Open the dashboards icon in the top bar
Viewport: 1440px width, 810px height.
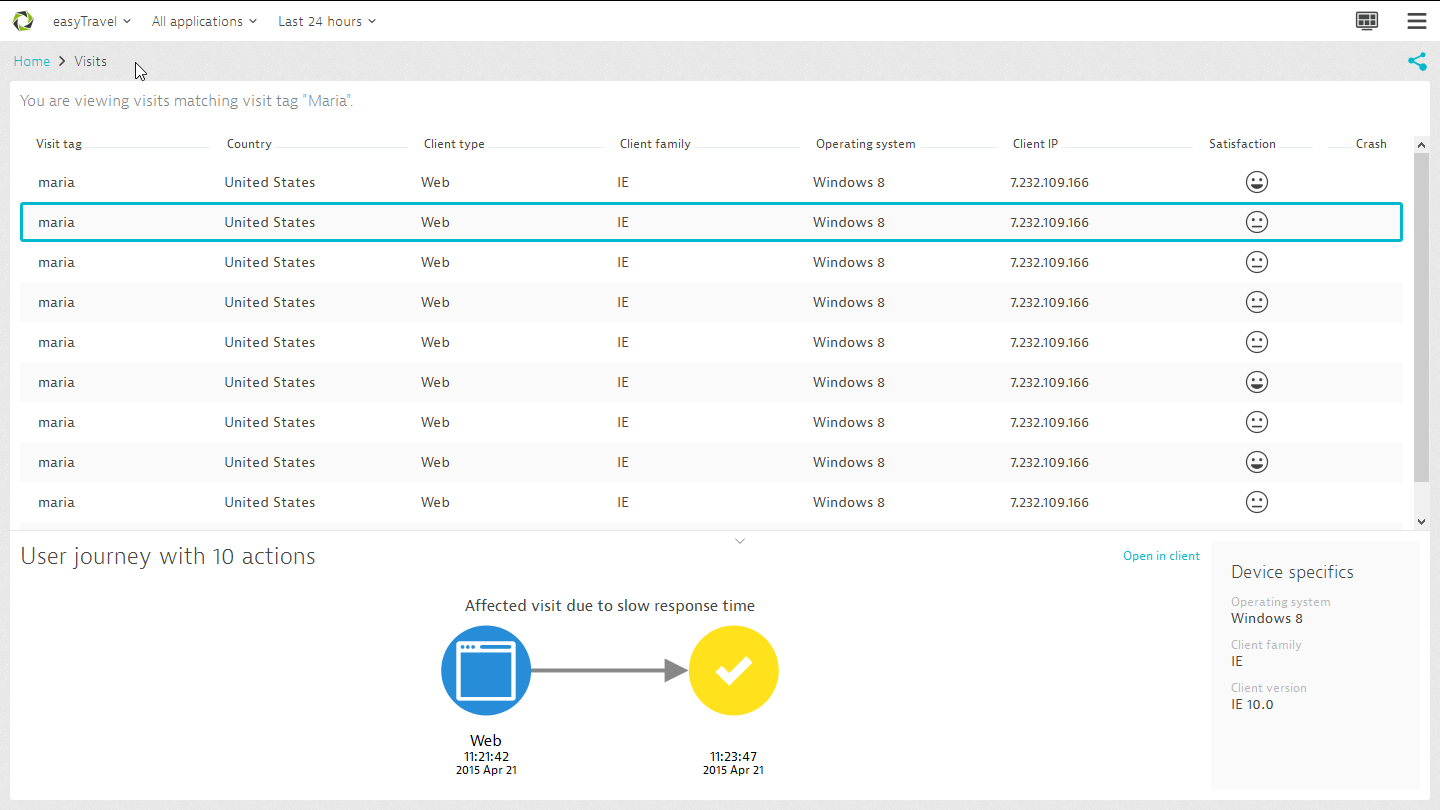(x=1366, y=21)
